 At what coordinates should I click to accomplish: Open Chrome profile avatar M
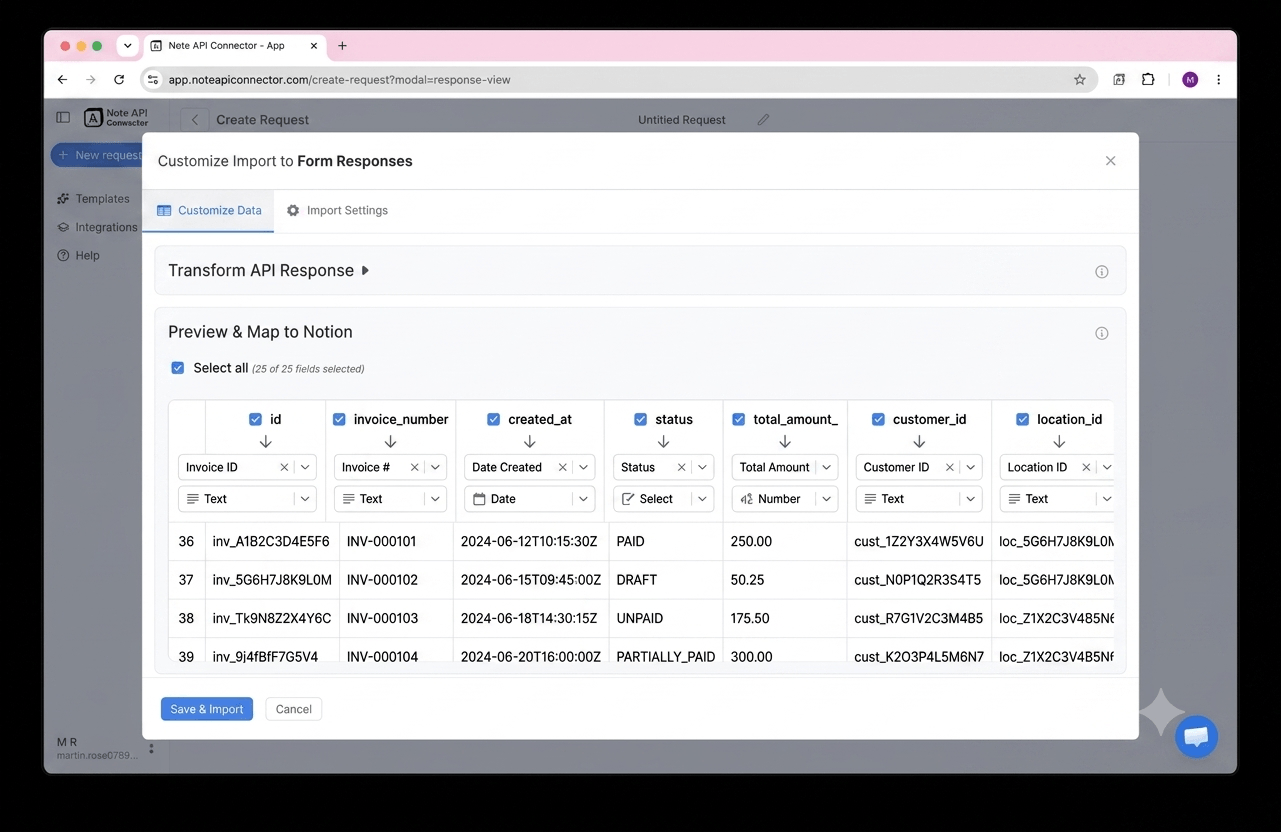[x=1190, y=80]
